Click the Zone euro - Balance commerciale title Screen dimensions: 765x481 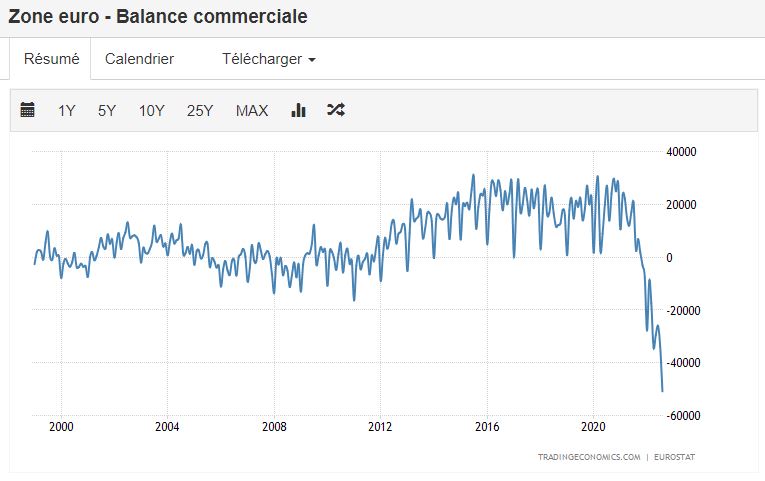[x=158, y=17]
